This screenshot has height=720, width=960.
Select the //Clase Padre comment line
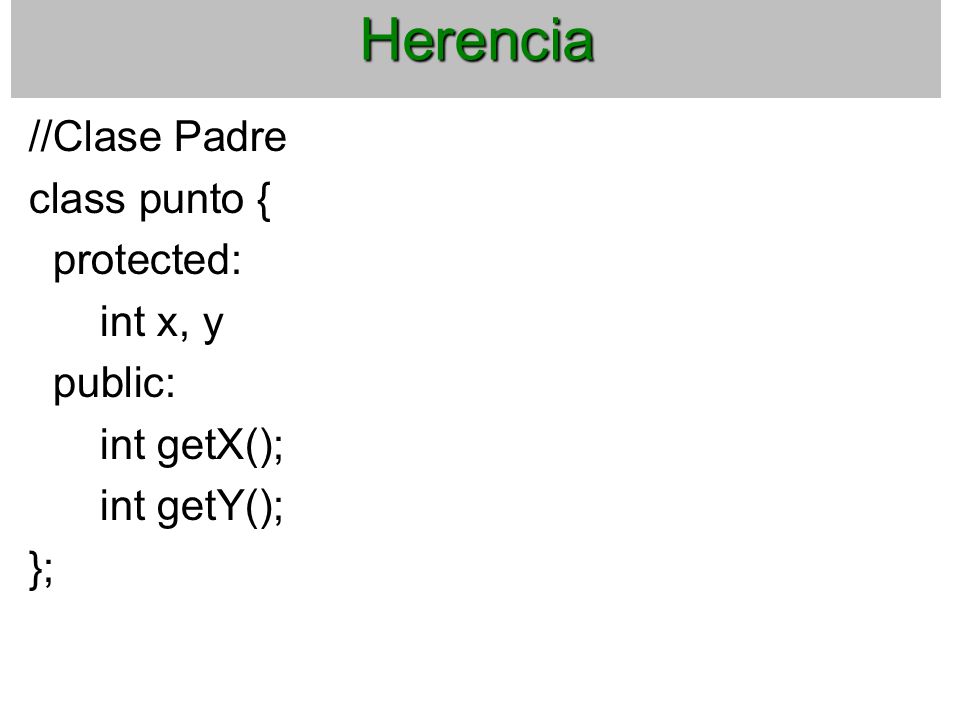(158, 136)
